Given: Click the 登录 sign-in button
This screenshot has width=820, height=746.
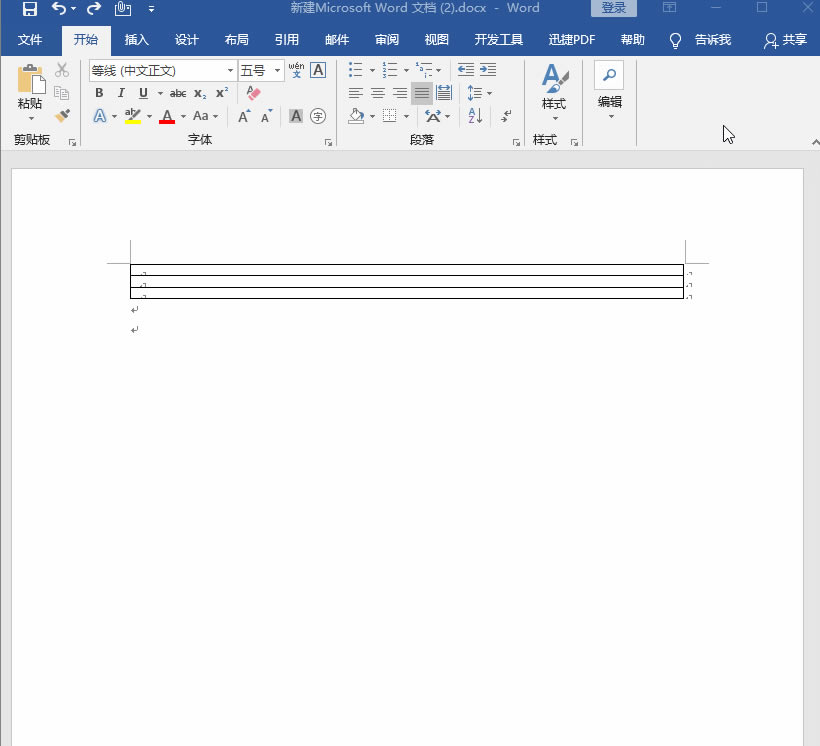Looking at the screenshot, I should 613,9.
